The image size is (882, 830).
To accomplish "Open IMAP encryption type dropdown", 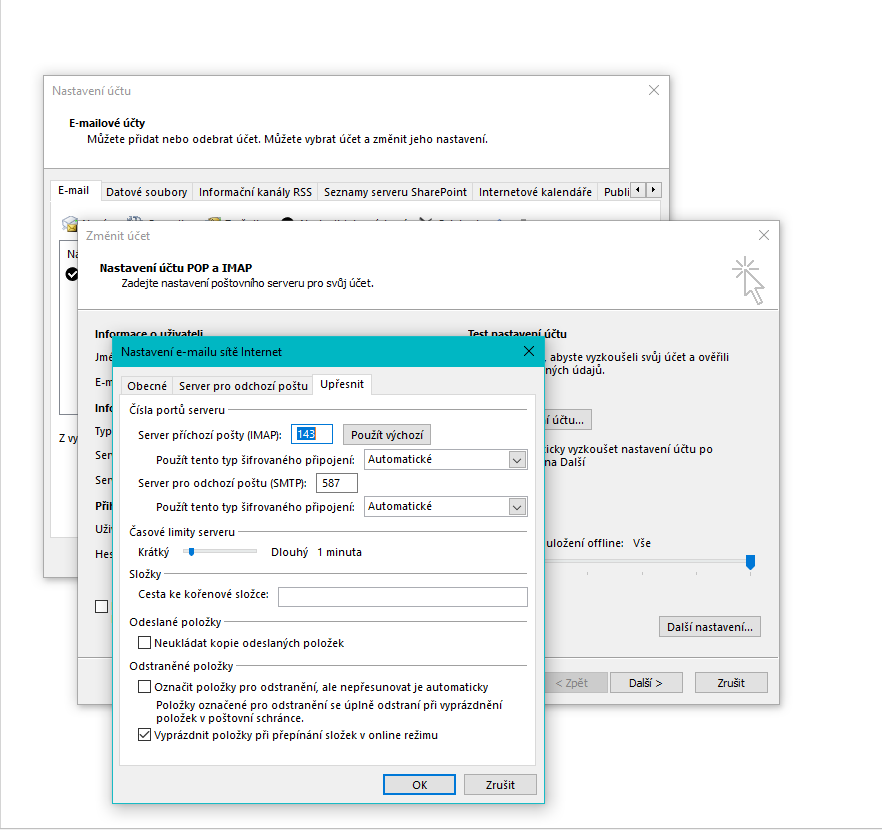I will point(517,460).
